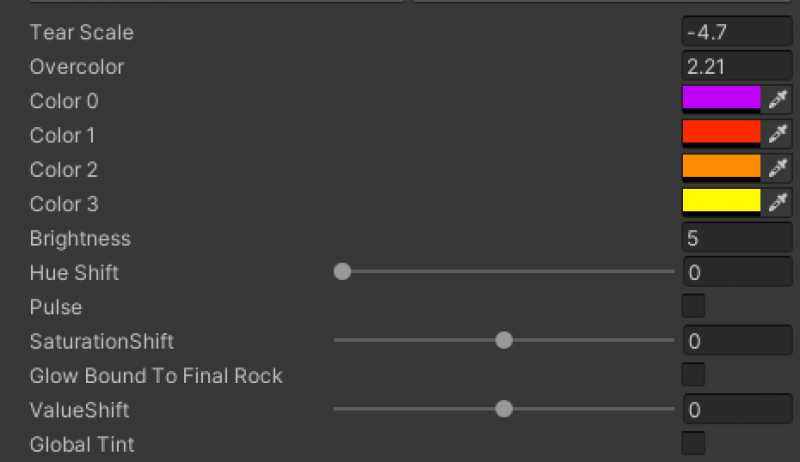This screenshot has height=462, width=800.
Task: Edit the orange Color 2 swatch
Action: pyautogui.click(x=721, y=167)
